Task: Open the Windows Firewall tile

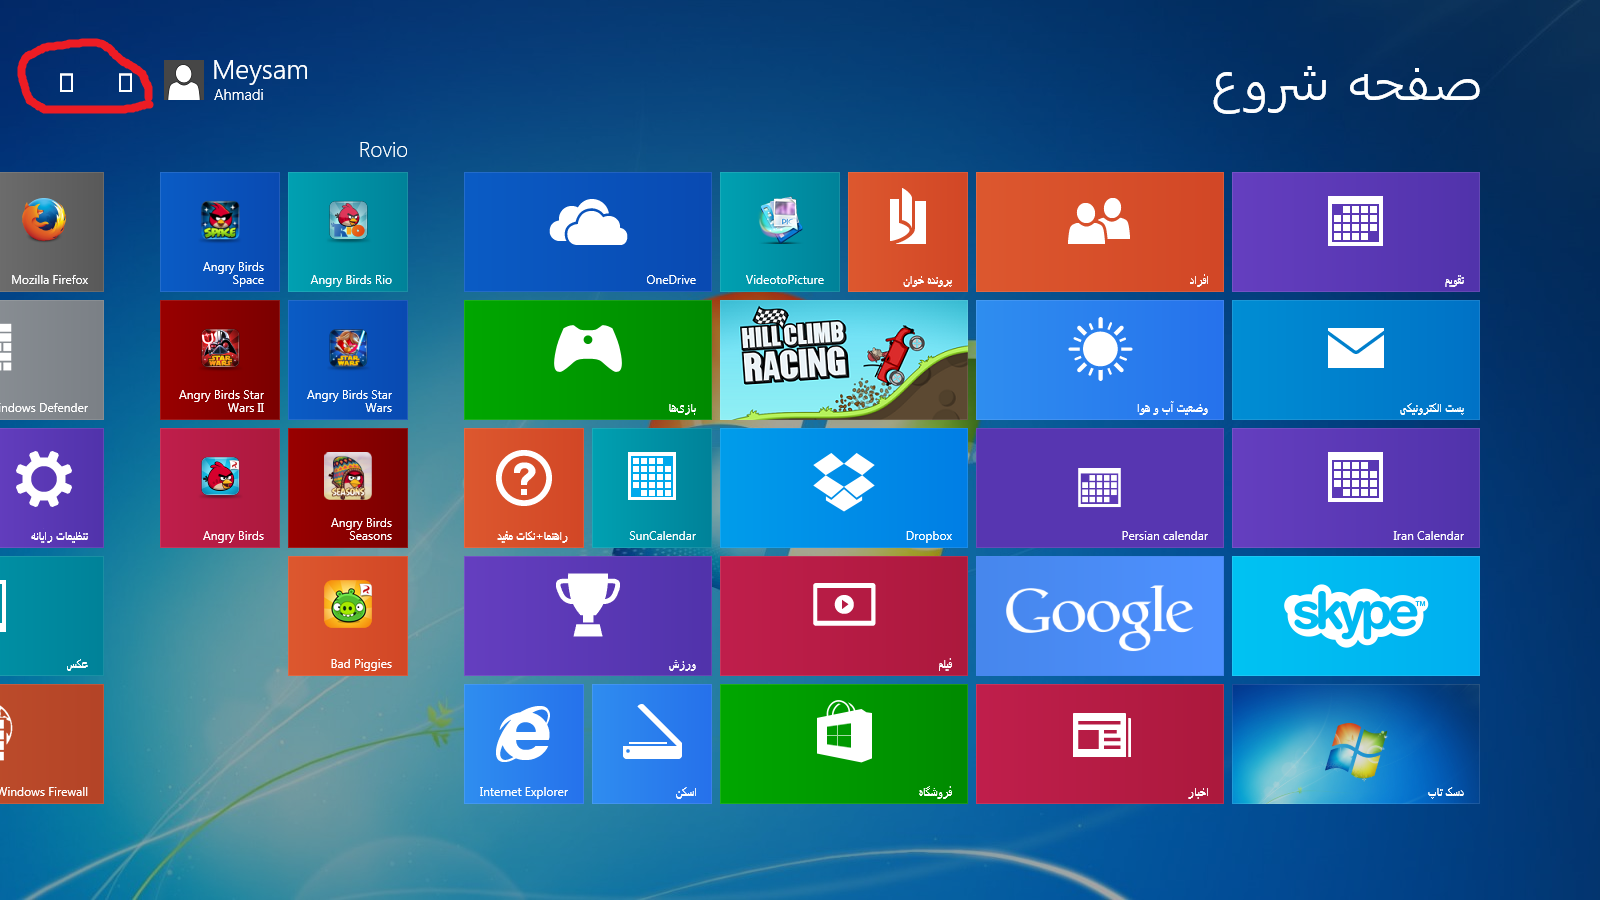Action: [x=52, y=744]
